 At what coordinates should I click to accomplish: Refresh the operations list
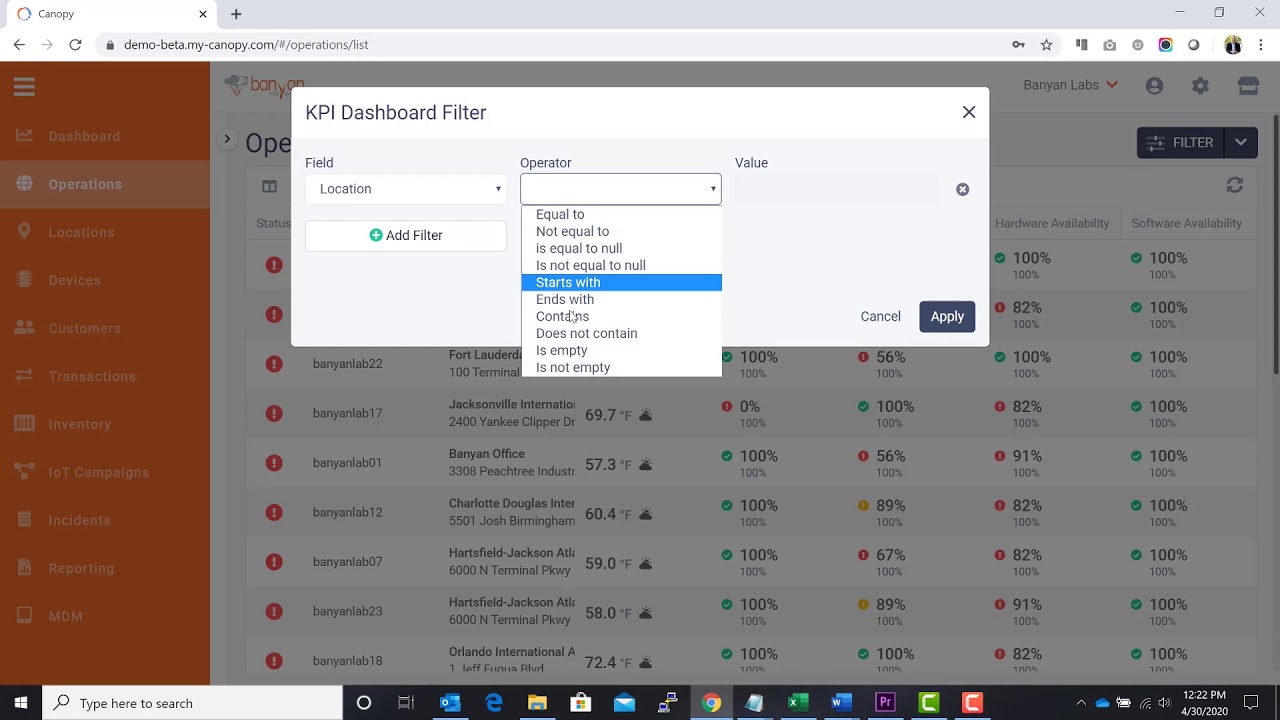pyautogui.click(x=1235, y=185)
